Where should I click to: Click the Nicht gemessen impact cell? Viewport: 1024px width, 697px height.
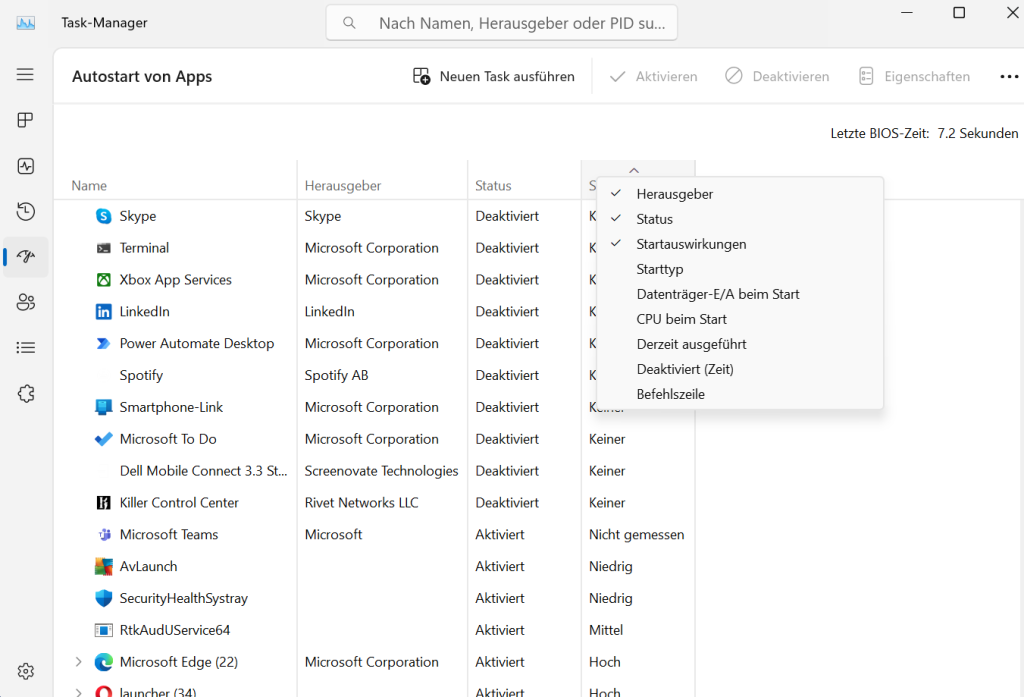click(637, 535)
